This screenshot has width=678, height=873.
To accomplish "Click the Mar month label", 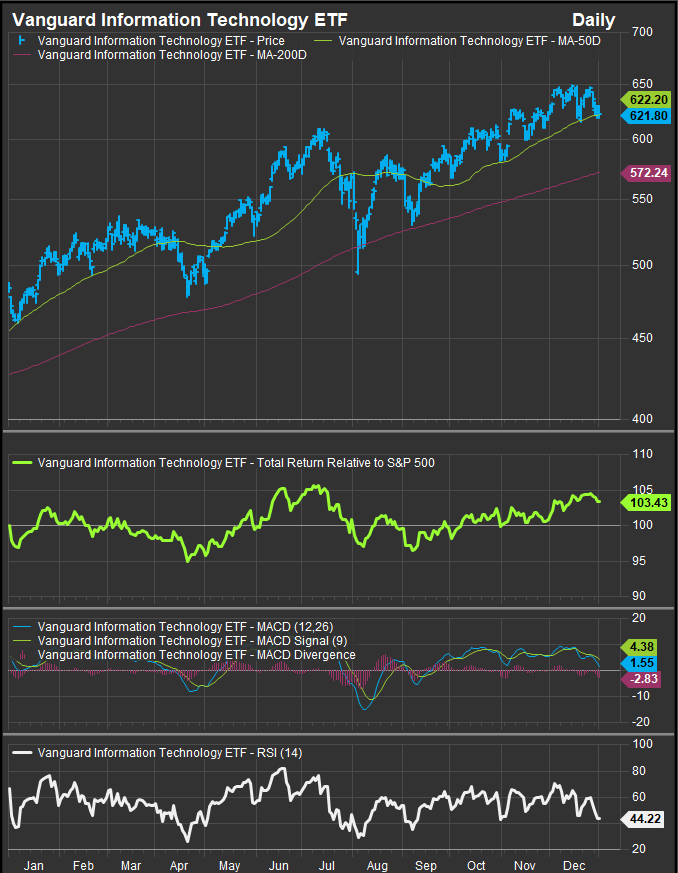I will pos(131,865).
